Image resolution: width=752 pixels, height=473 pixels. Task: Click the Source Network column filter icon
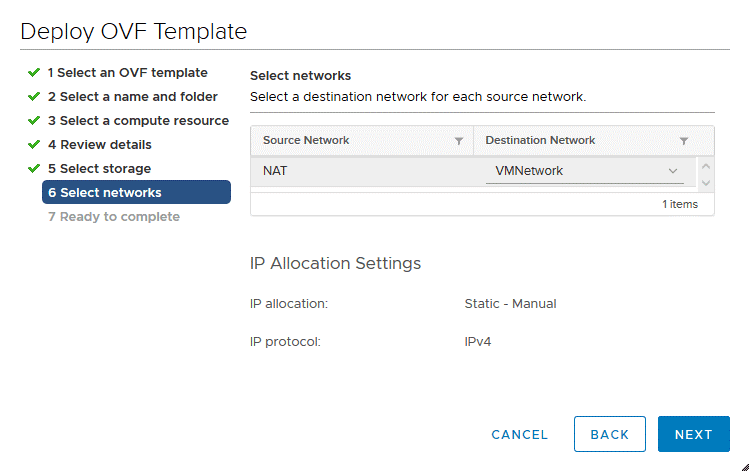pos(458,141)
